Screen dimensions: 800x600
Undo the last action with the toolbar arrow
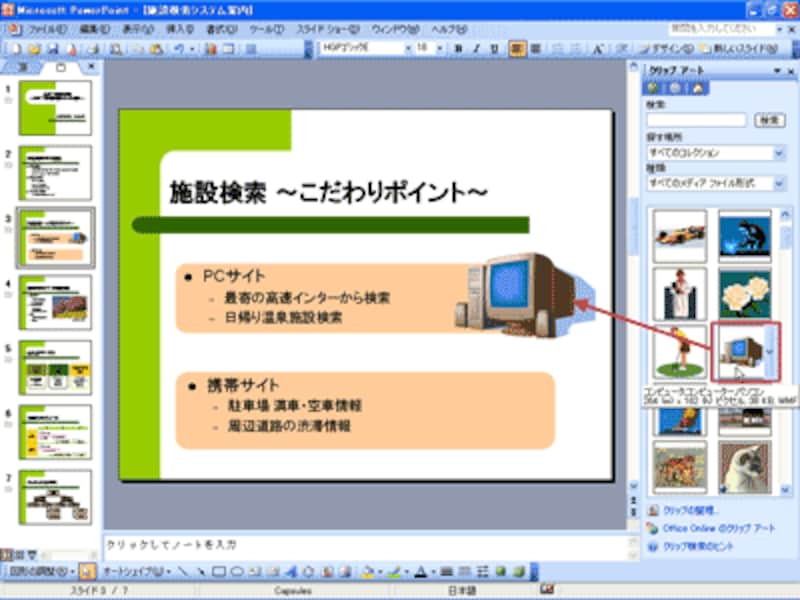tap(179, 49)
